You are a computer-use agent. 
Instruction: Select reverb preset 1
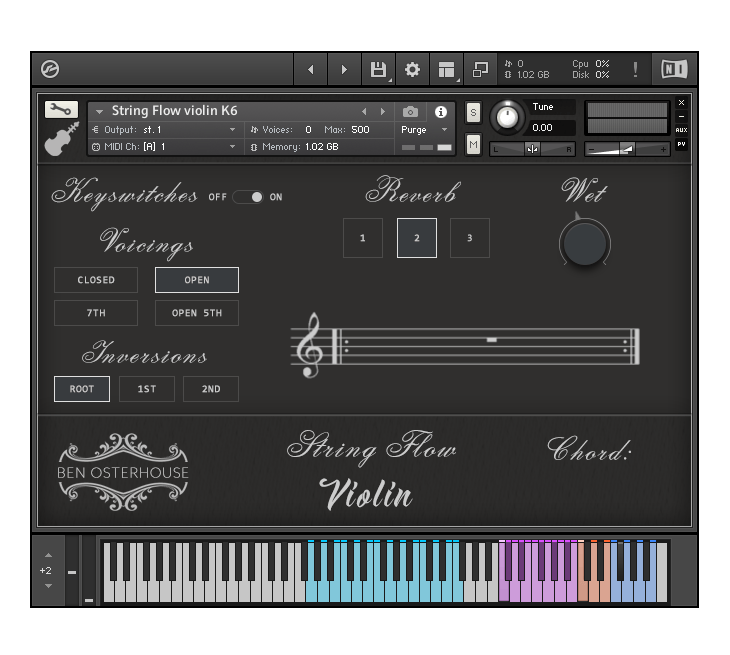(362, 238)
